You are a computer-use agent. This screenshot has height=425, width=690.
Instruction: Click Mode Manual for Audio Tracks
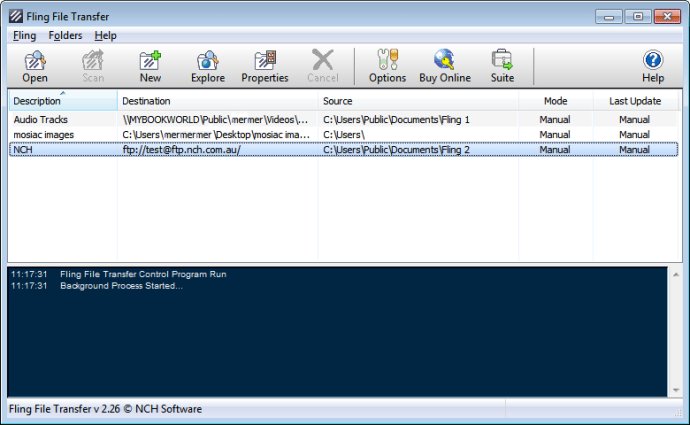[x=554, y=120]
